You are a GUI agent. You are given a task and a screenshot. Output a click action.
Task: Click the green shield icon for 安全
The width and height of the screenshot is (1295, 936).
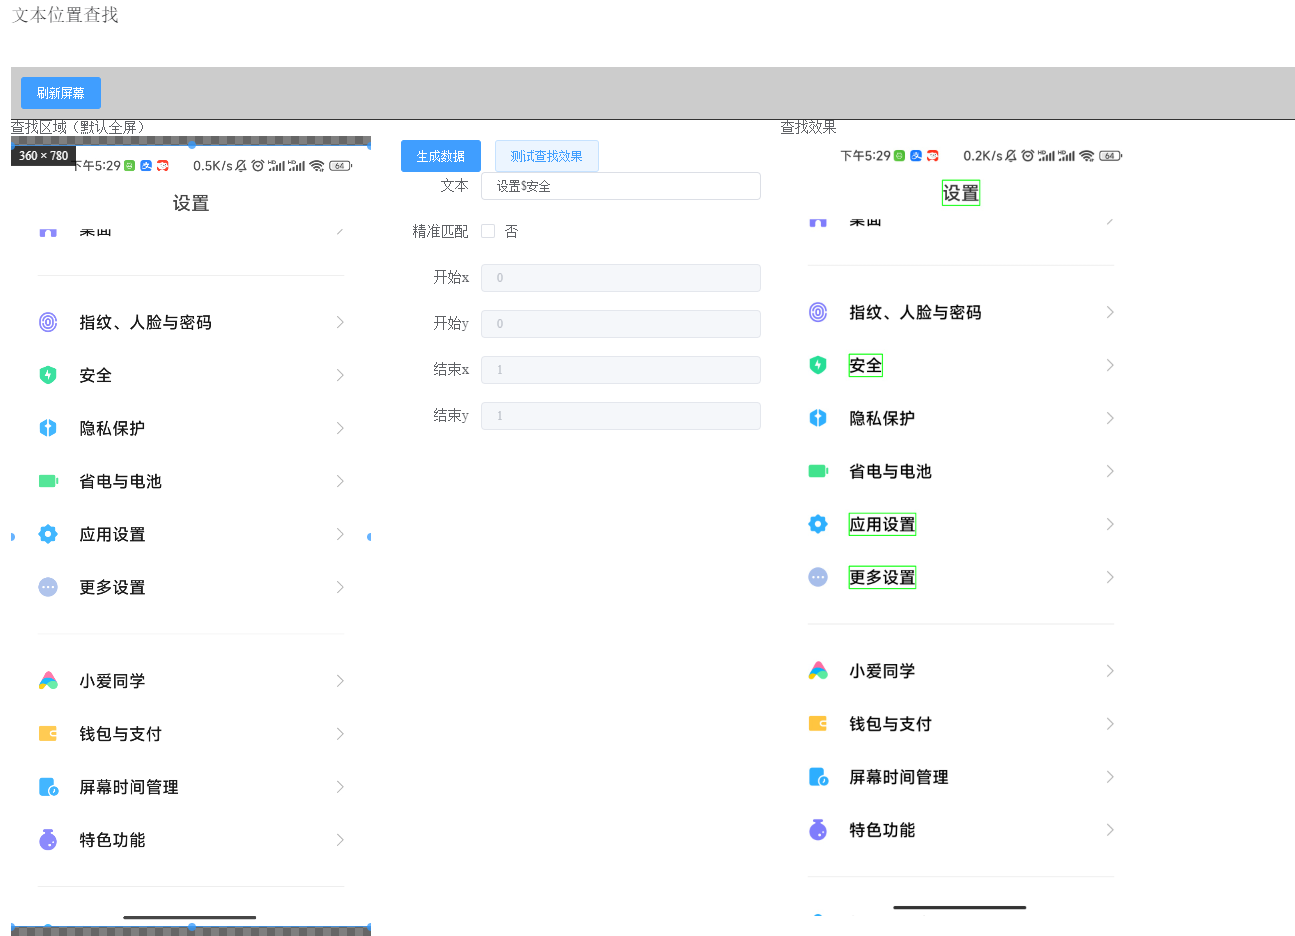pyautogui.click(x=48, y=375)
